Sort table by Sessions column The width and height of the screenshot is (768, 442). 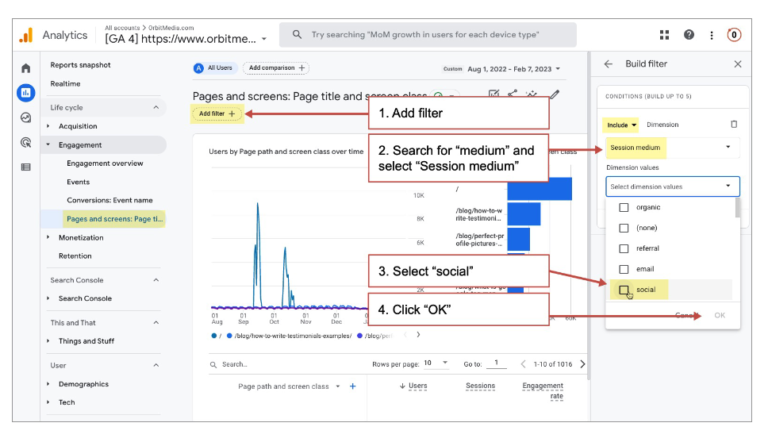[x=480, y=386]
